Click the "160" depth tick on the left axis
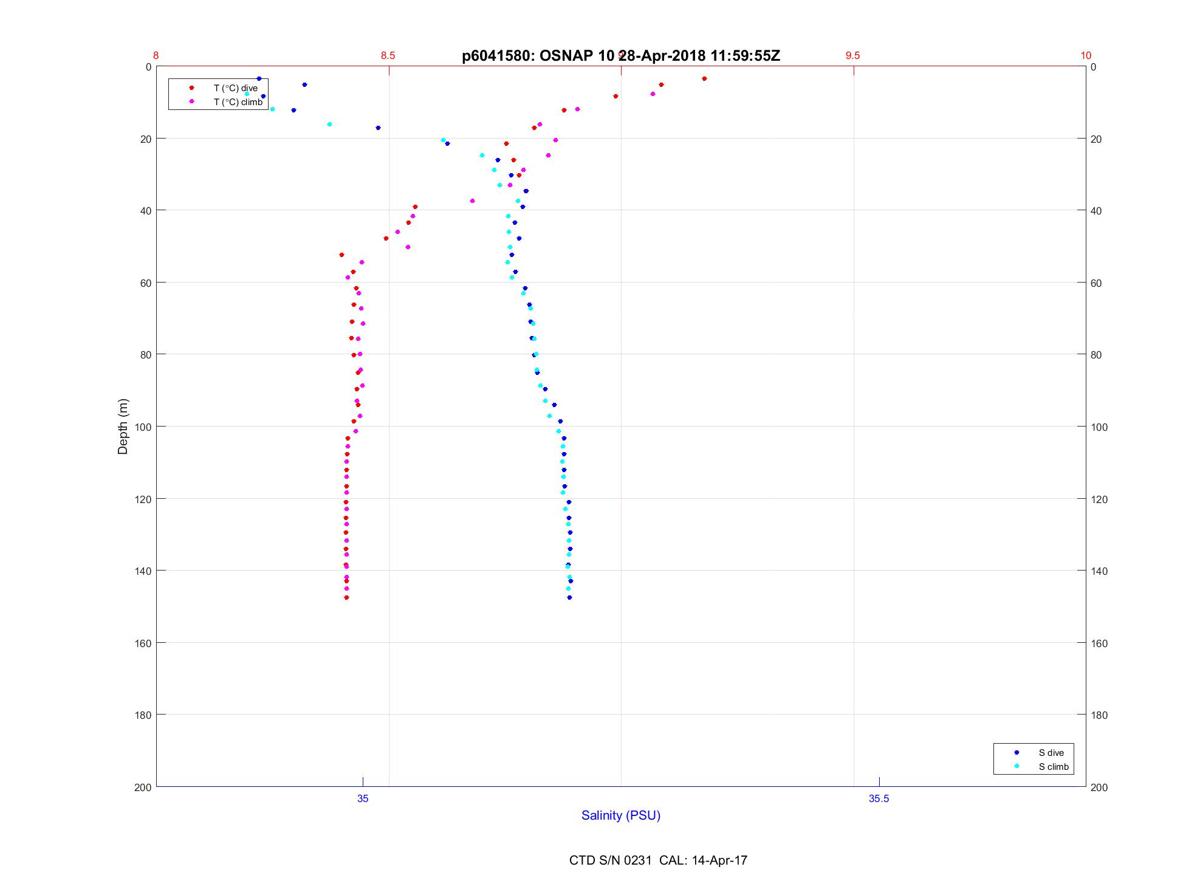Viewport: 1200px width, 885px height. [142, 643]
